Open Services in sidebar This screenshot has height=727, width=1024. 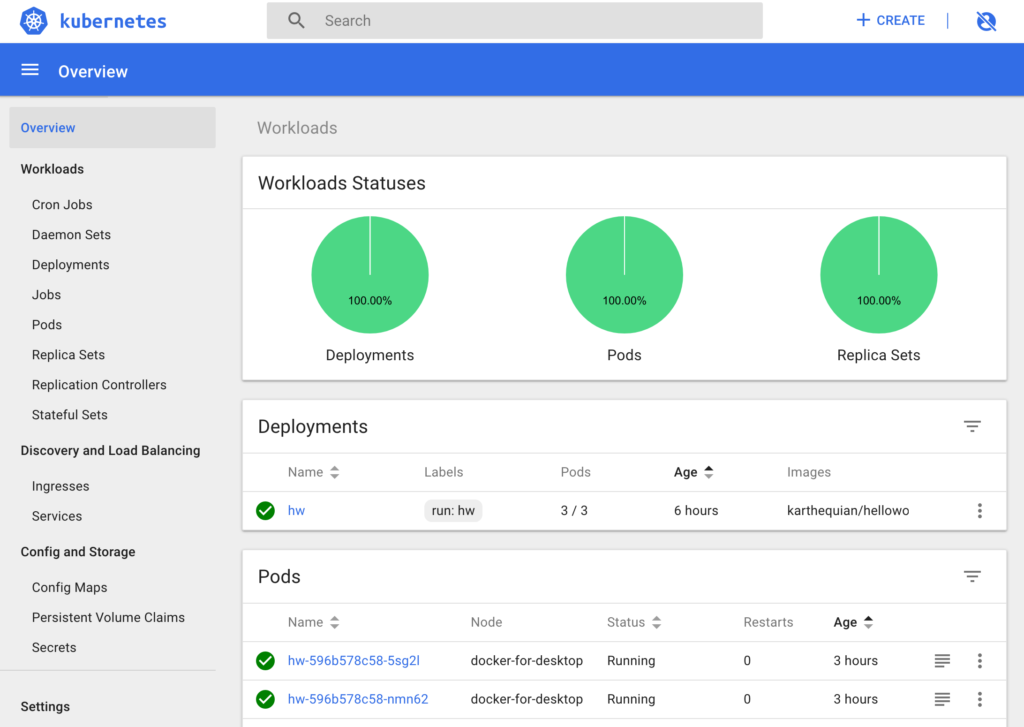tap(57, 517)
